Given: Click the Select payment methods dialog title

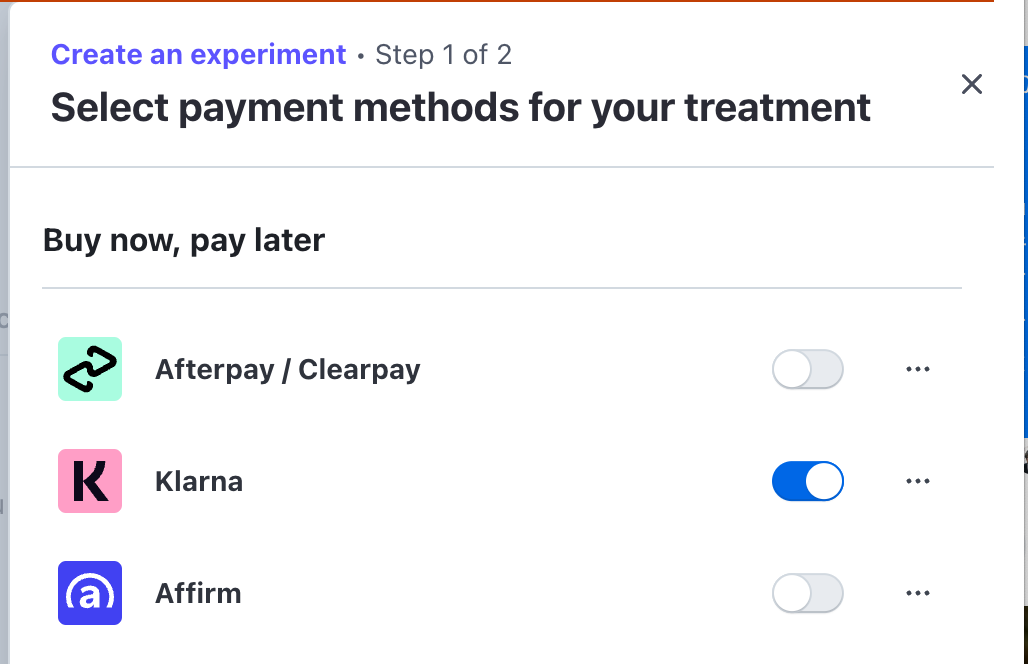Looking at the screenshot, I should (460, 107).
